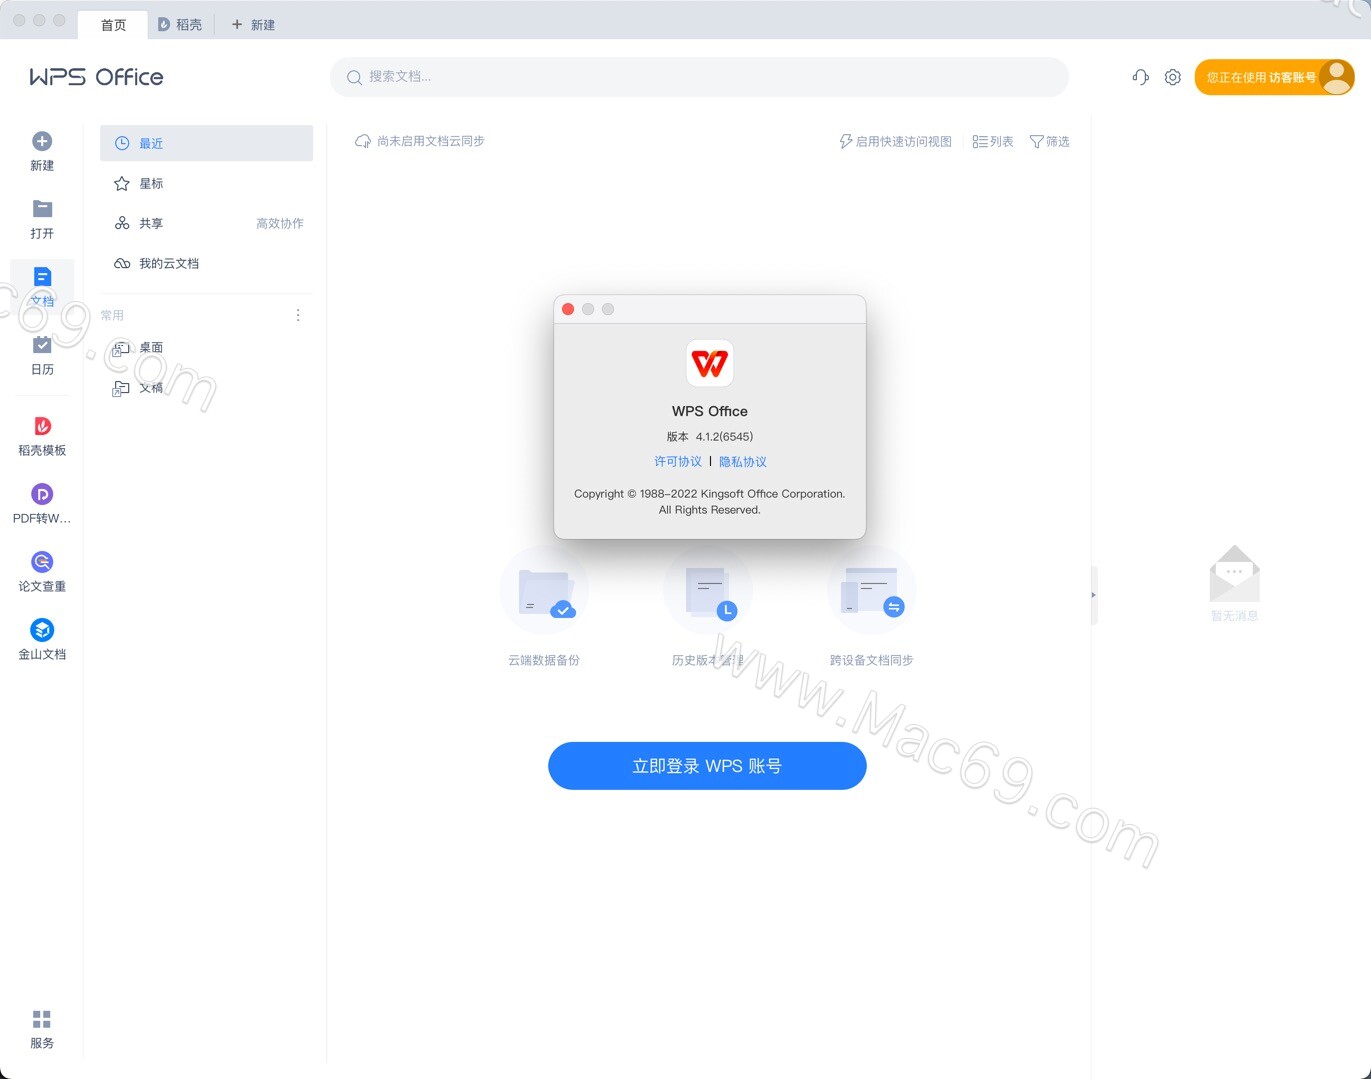Open the 日历 calendar icon
Screen dimensions: 1371x1079
(x=42, y=345)
